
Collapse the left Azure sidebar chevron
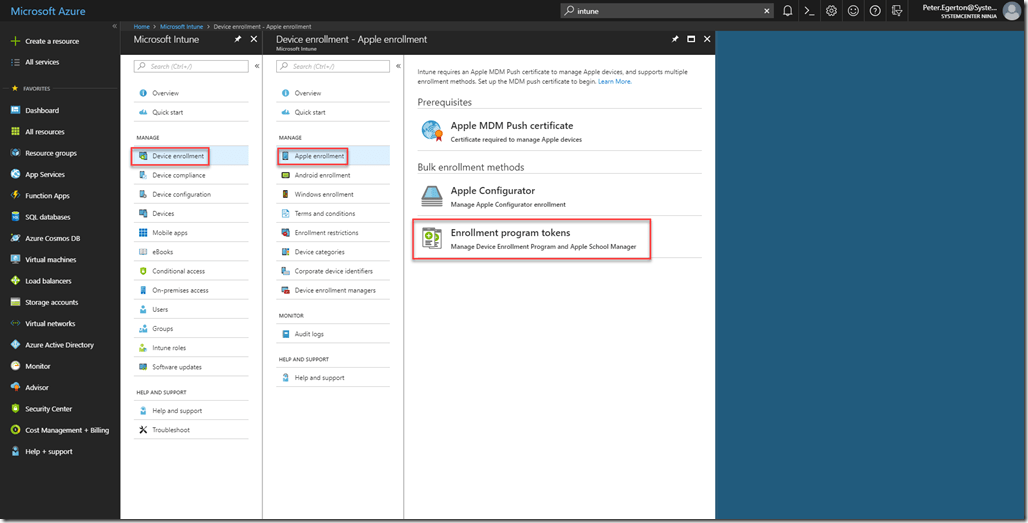114,25
